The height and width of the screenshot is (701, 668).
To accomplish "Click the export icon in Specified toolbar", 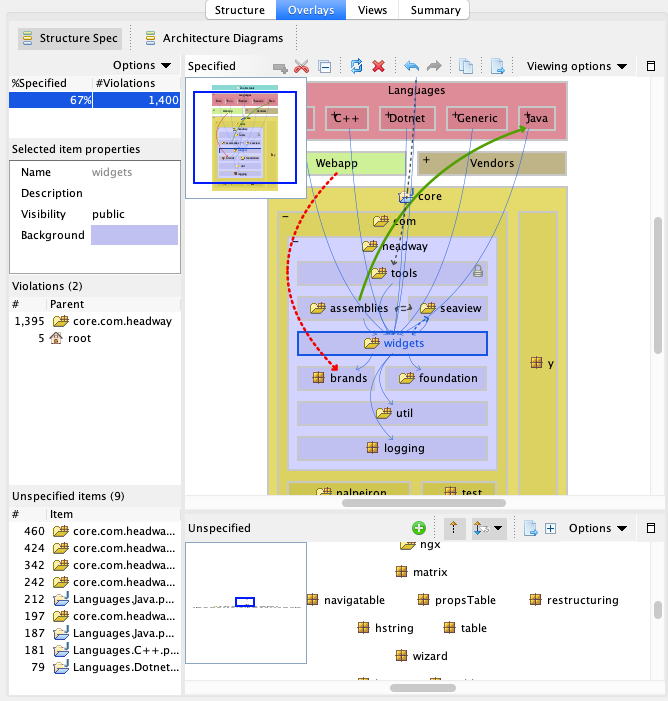I will (498, 67).
